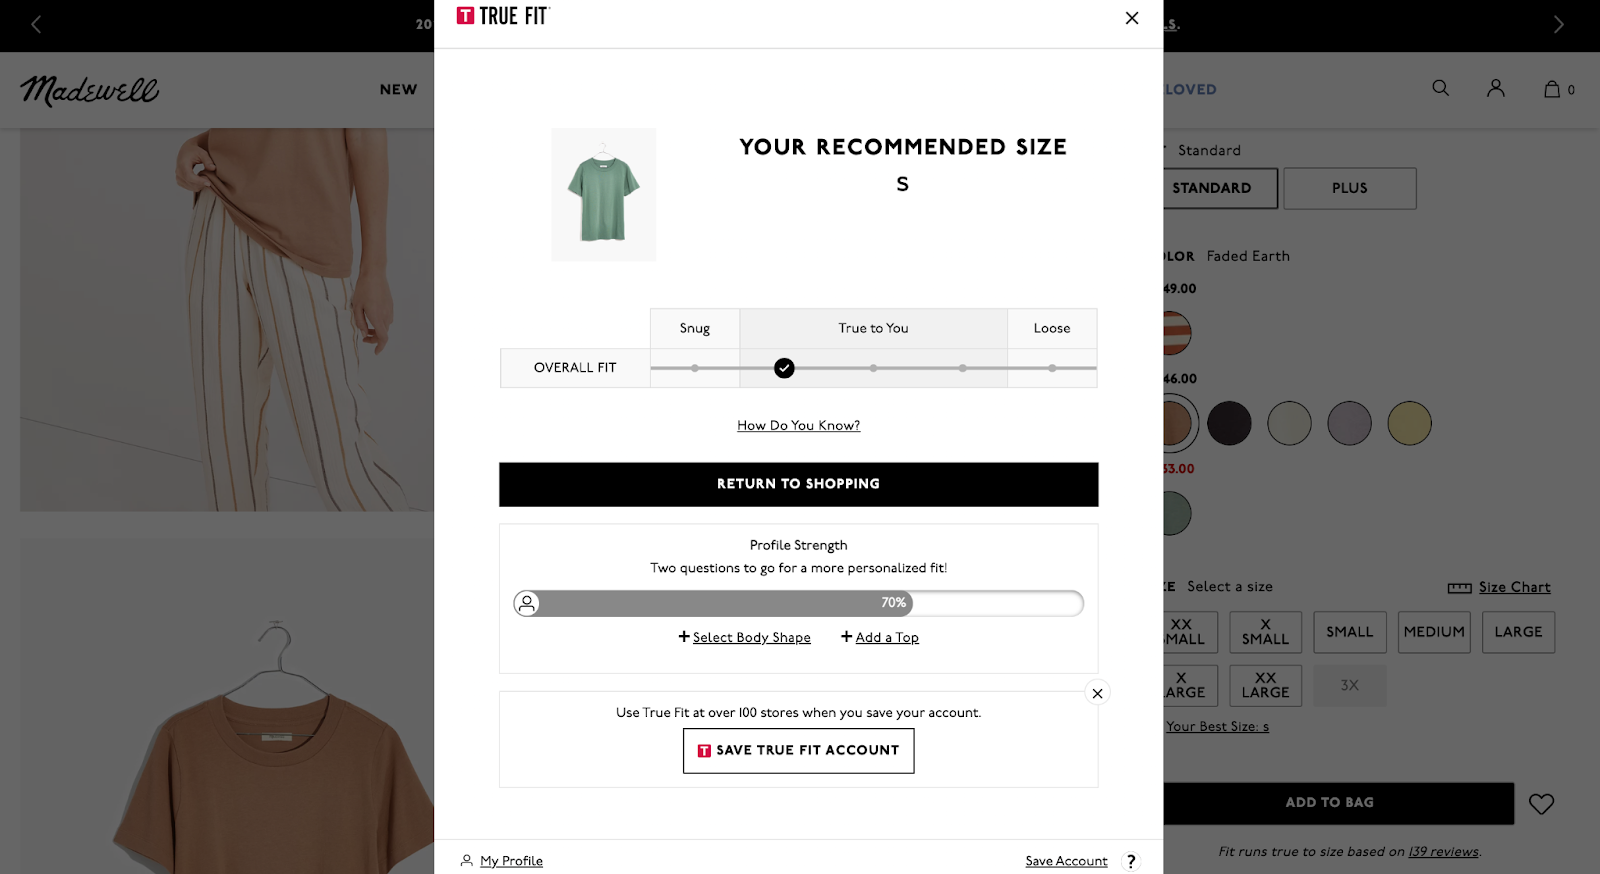Click the True Fit help question mark
This screenshot has height=874, width=1600.
tap(1131, 861)
